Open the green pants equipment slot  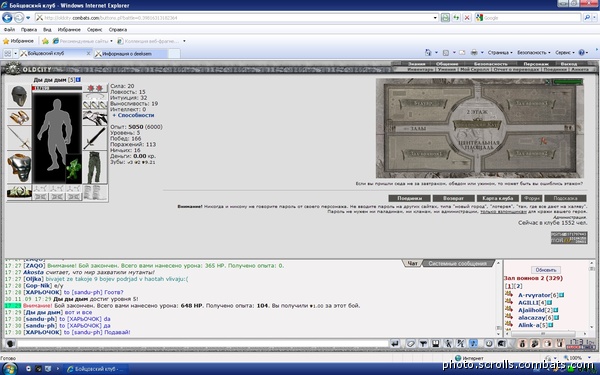(95, 168)
